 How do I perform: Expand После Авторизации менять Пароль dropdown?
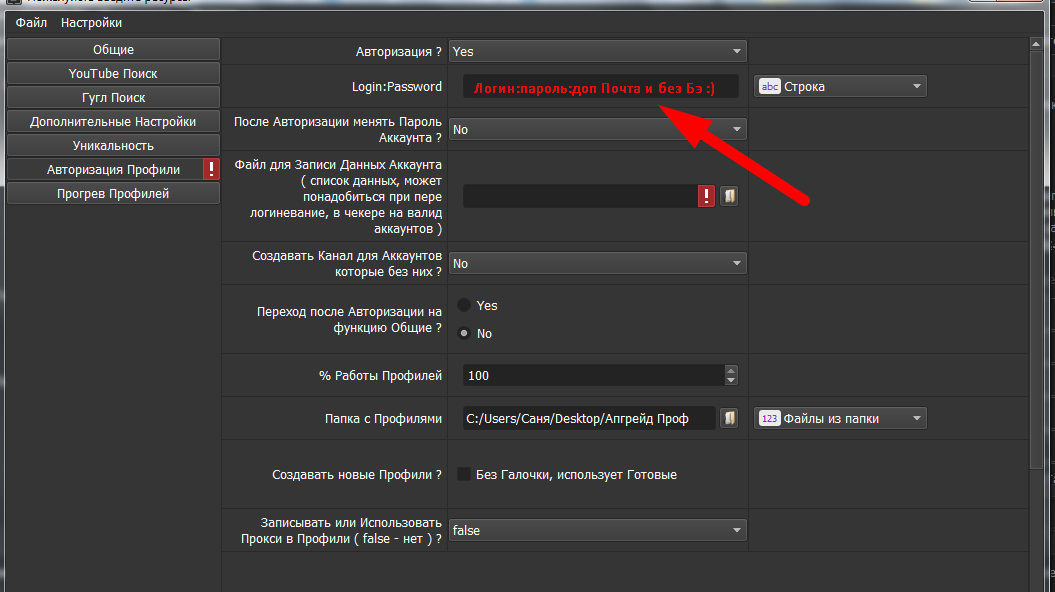tap(597, 129)
